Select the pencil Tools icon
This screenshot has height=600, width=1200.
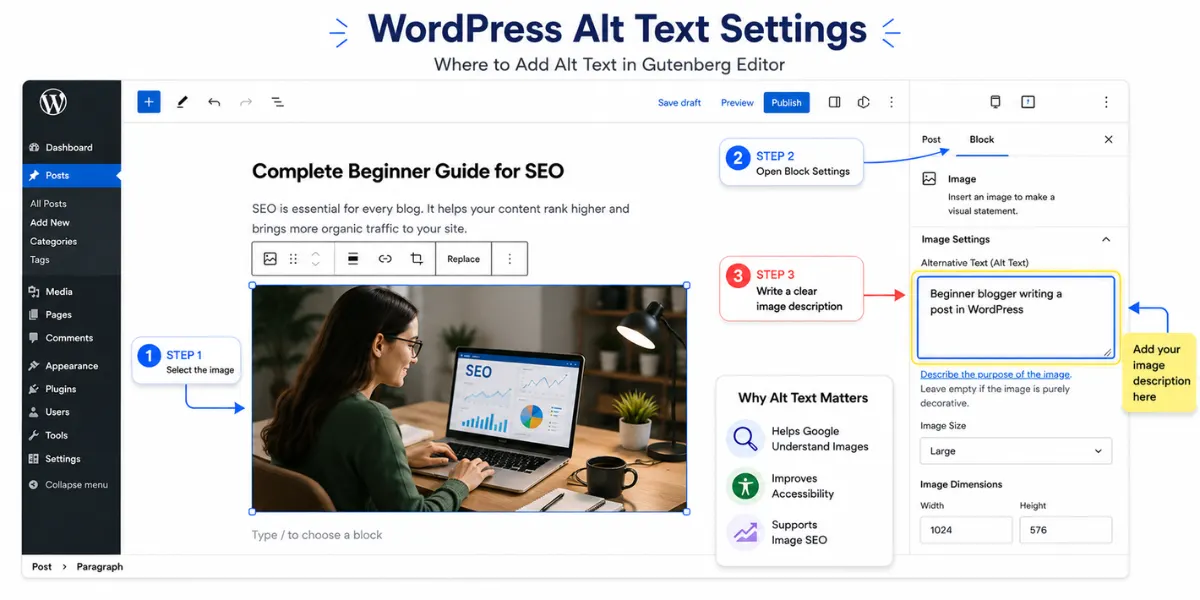click(182, 102)
